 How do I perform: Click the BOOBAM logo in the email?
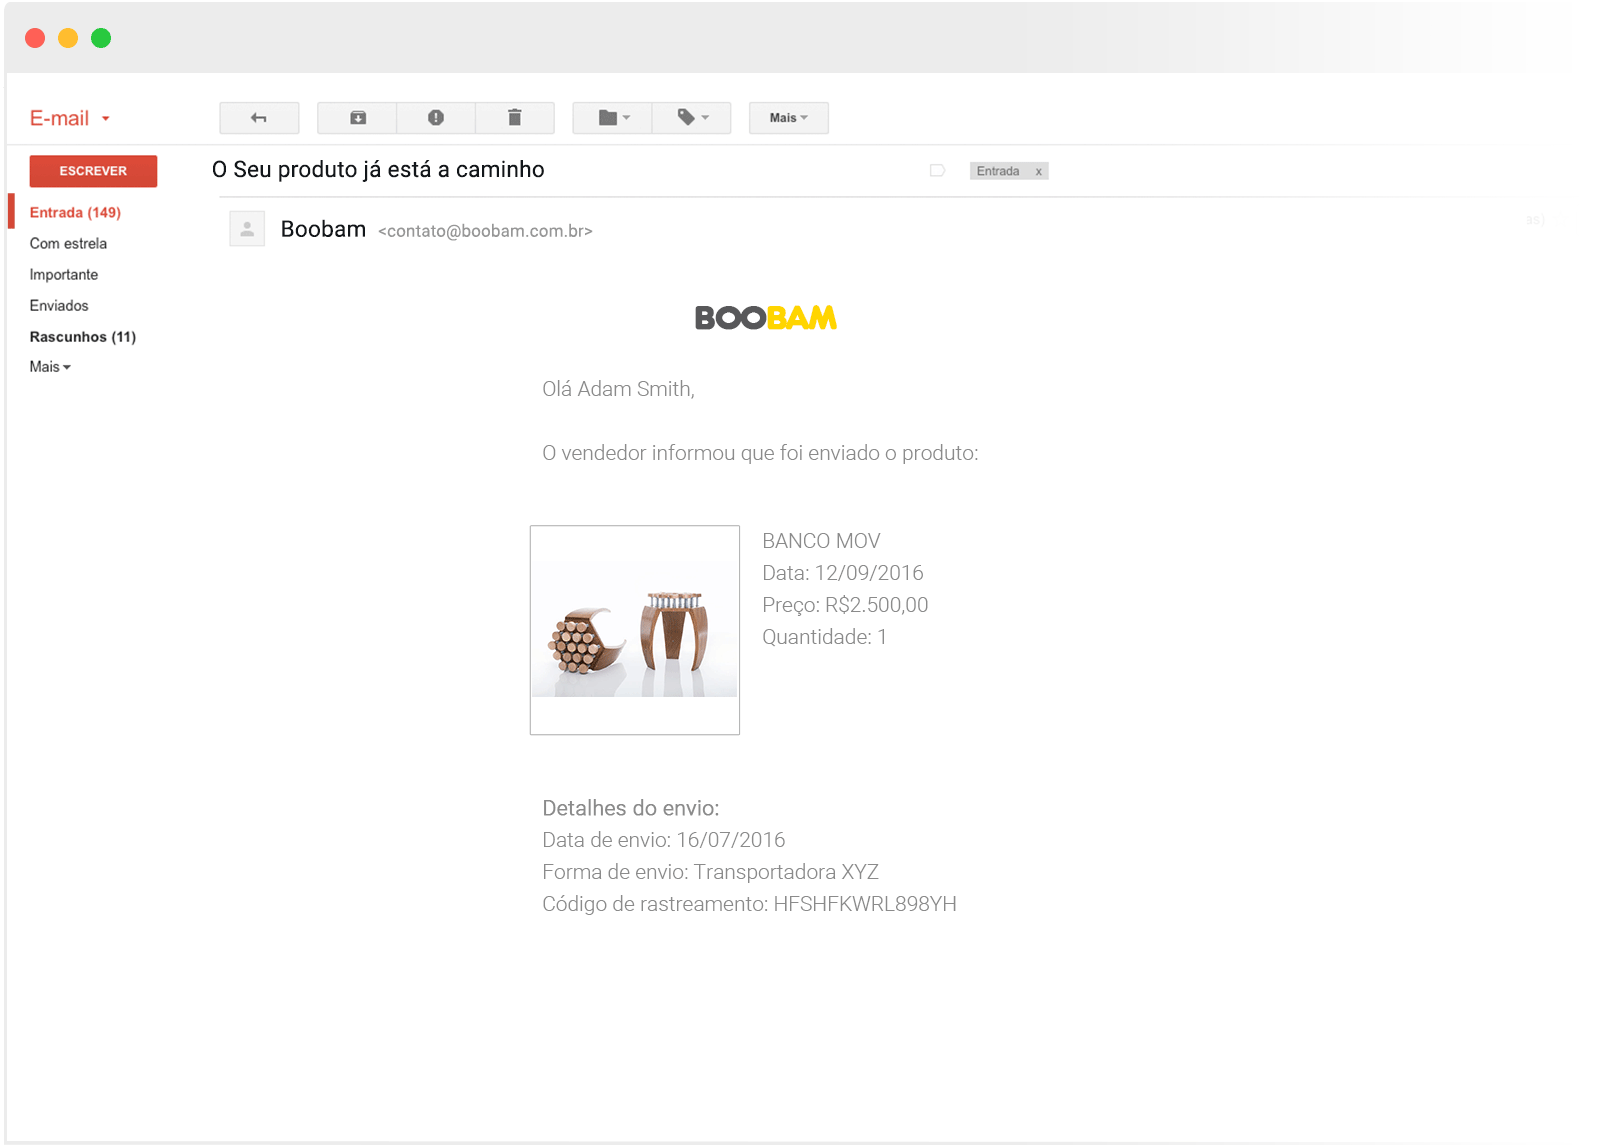[x=766, y=318]
